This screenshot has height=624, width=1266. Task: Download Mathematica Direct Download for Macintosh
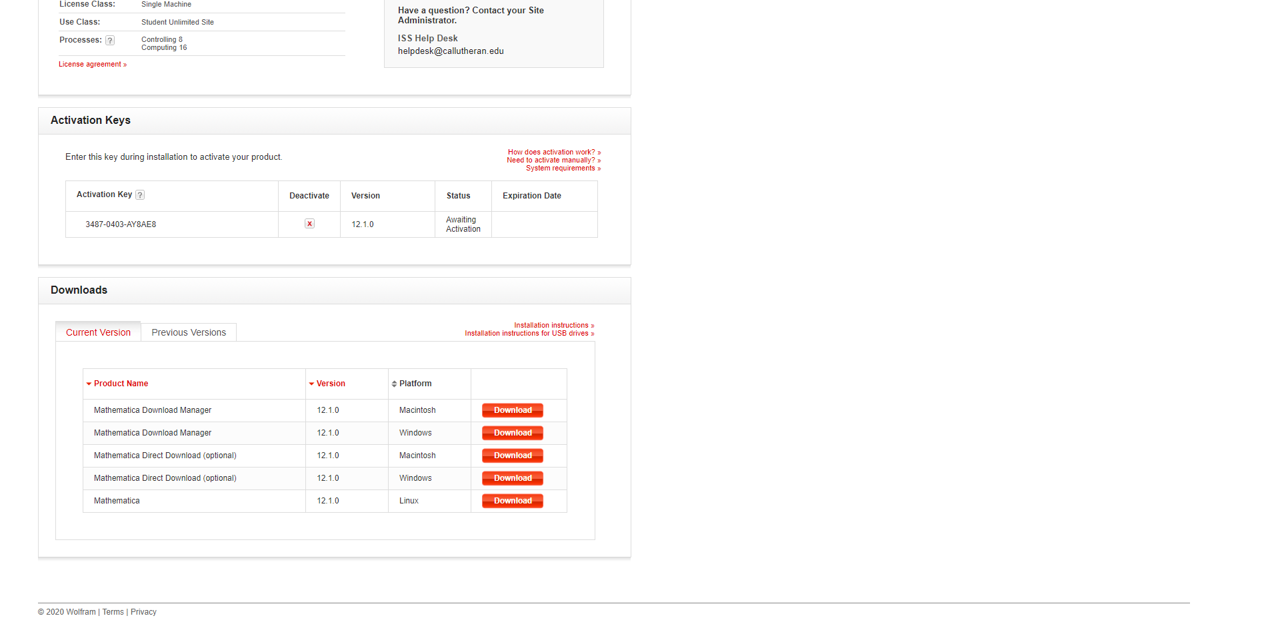pyautogui.click(x=512, y=456)
